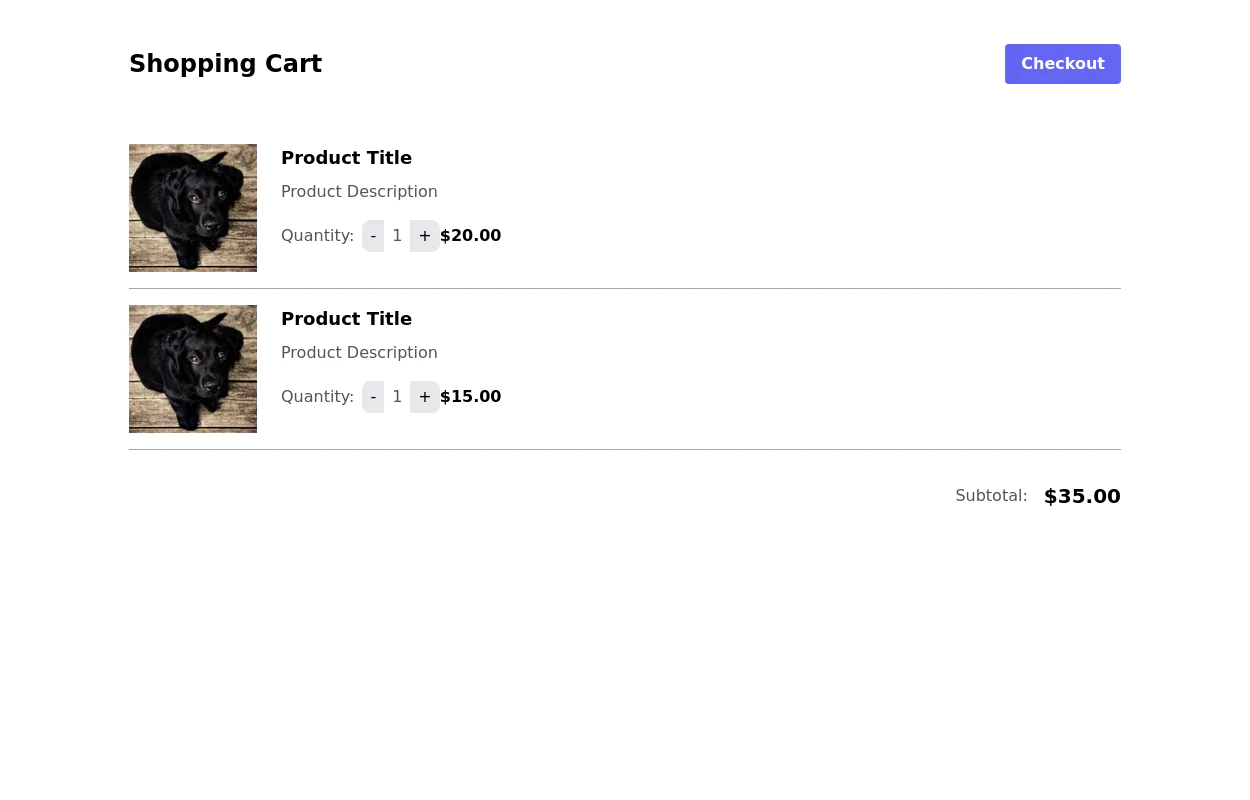
Task: Click the quantity number of the $20.00 item
Action: (397, 236)
